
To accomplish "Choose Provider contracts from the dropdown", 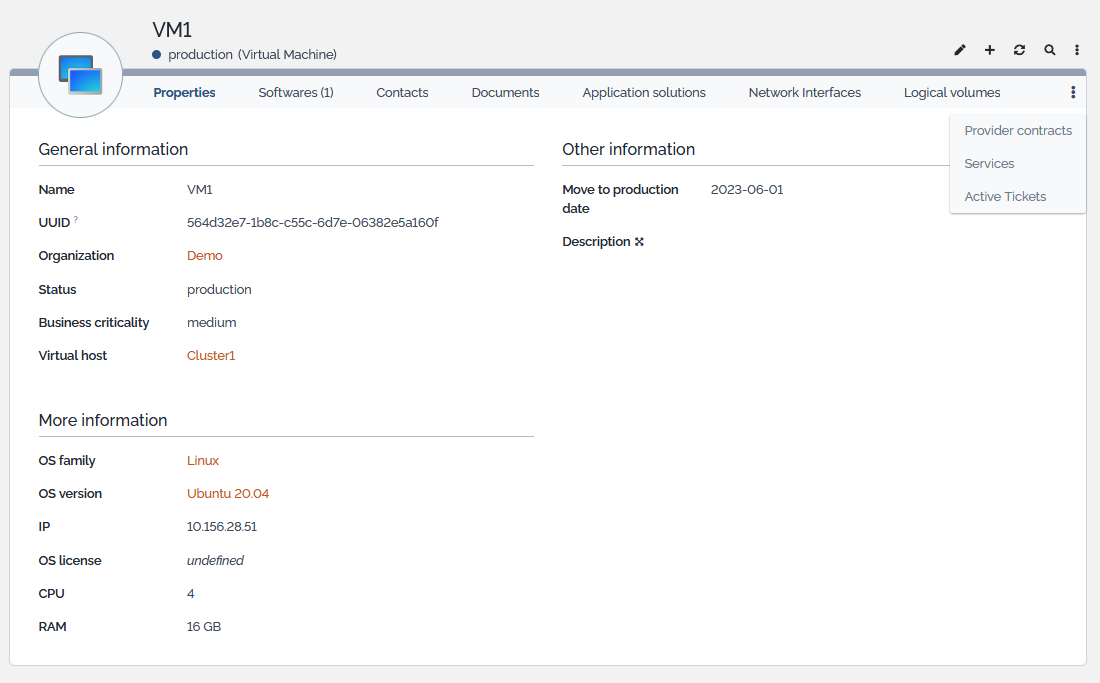I will (x=1018, y=131).
